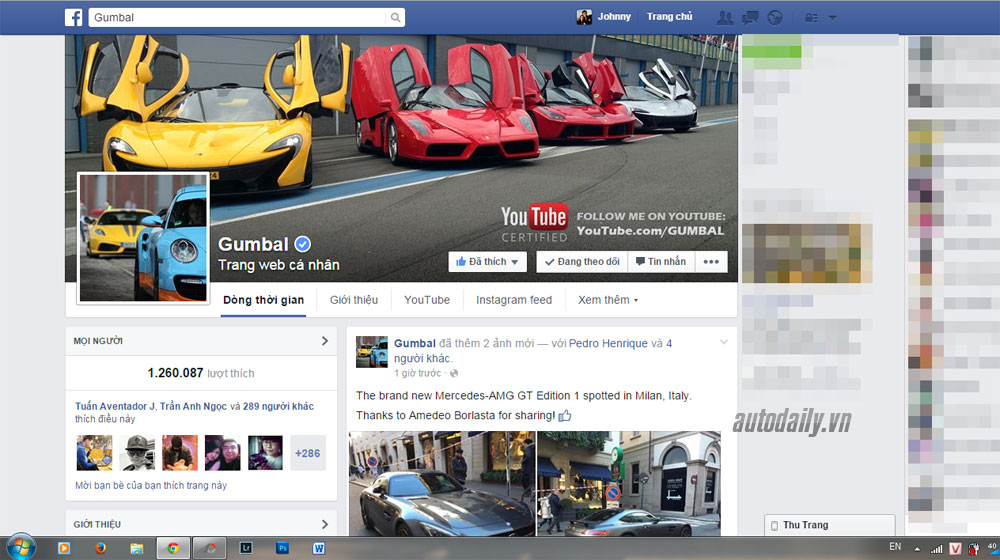The image size is (1000, 560).
Task: Expand post options chevron on Gumbal post
Action: tap(724, 343)
